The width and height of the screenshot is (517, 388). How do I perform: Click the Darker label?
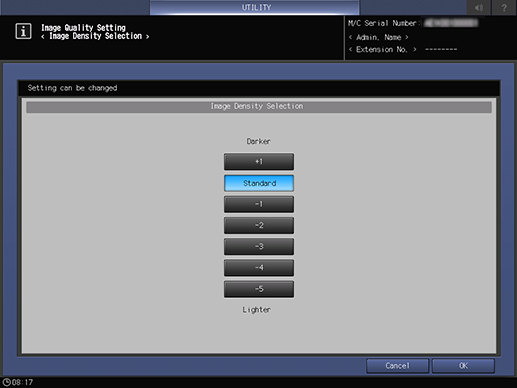[259, 141]
